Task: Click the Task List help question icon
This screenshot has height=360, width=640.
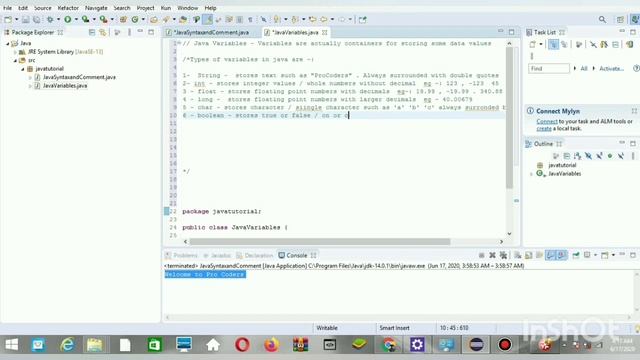Action: coord(636,68)
